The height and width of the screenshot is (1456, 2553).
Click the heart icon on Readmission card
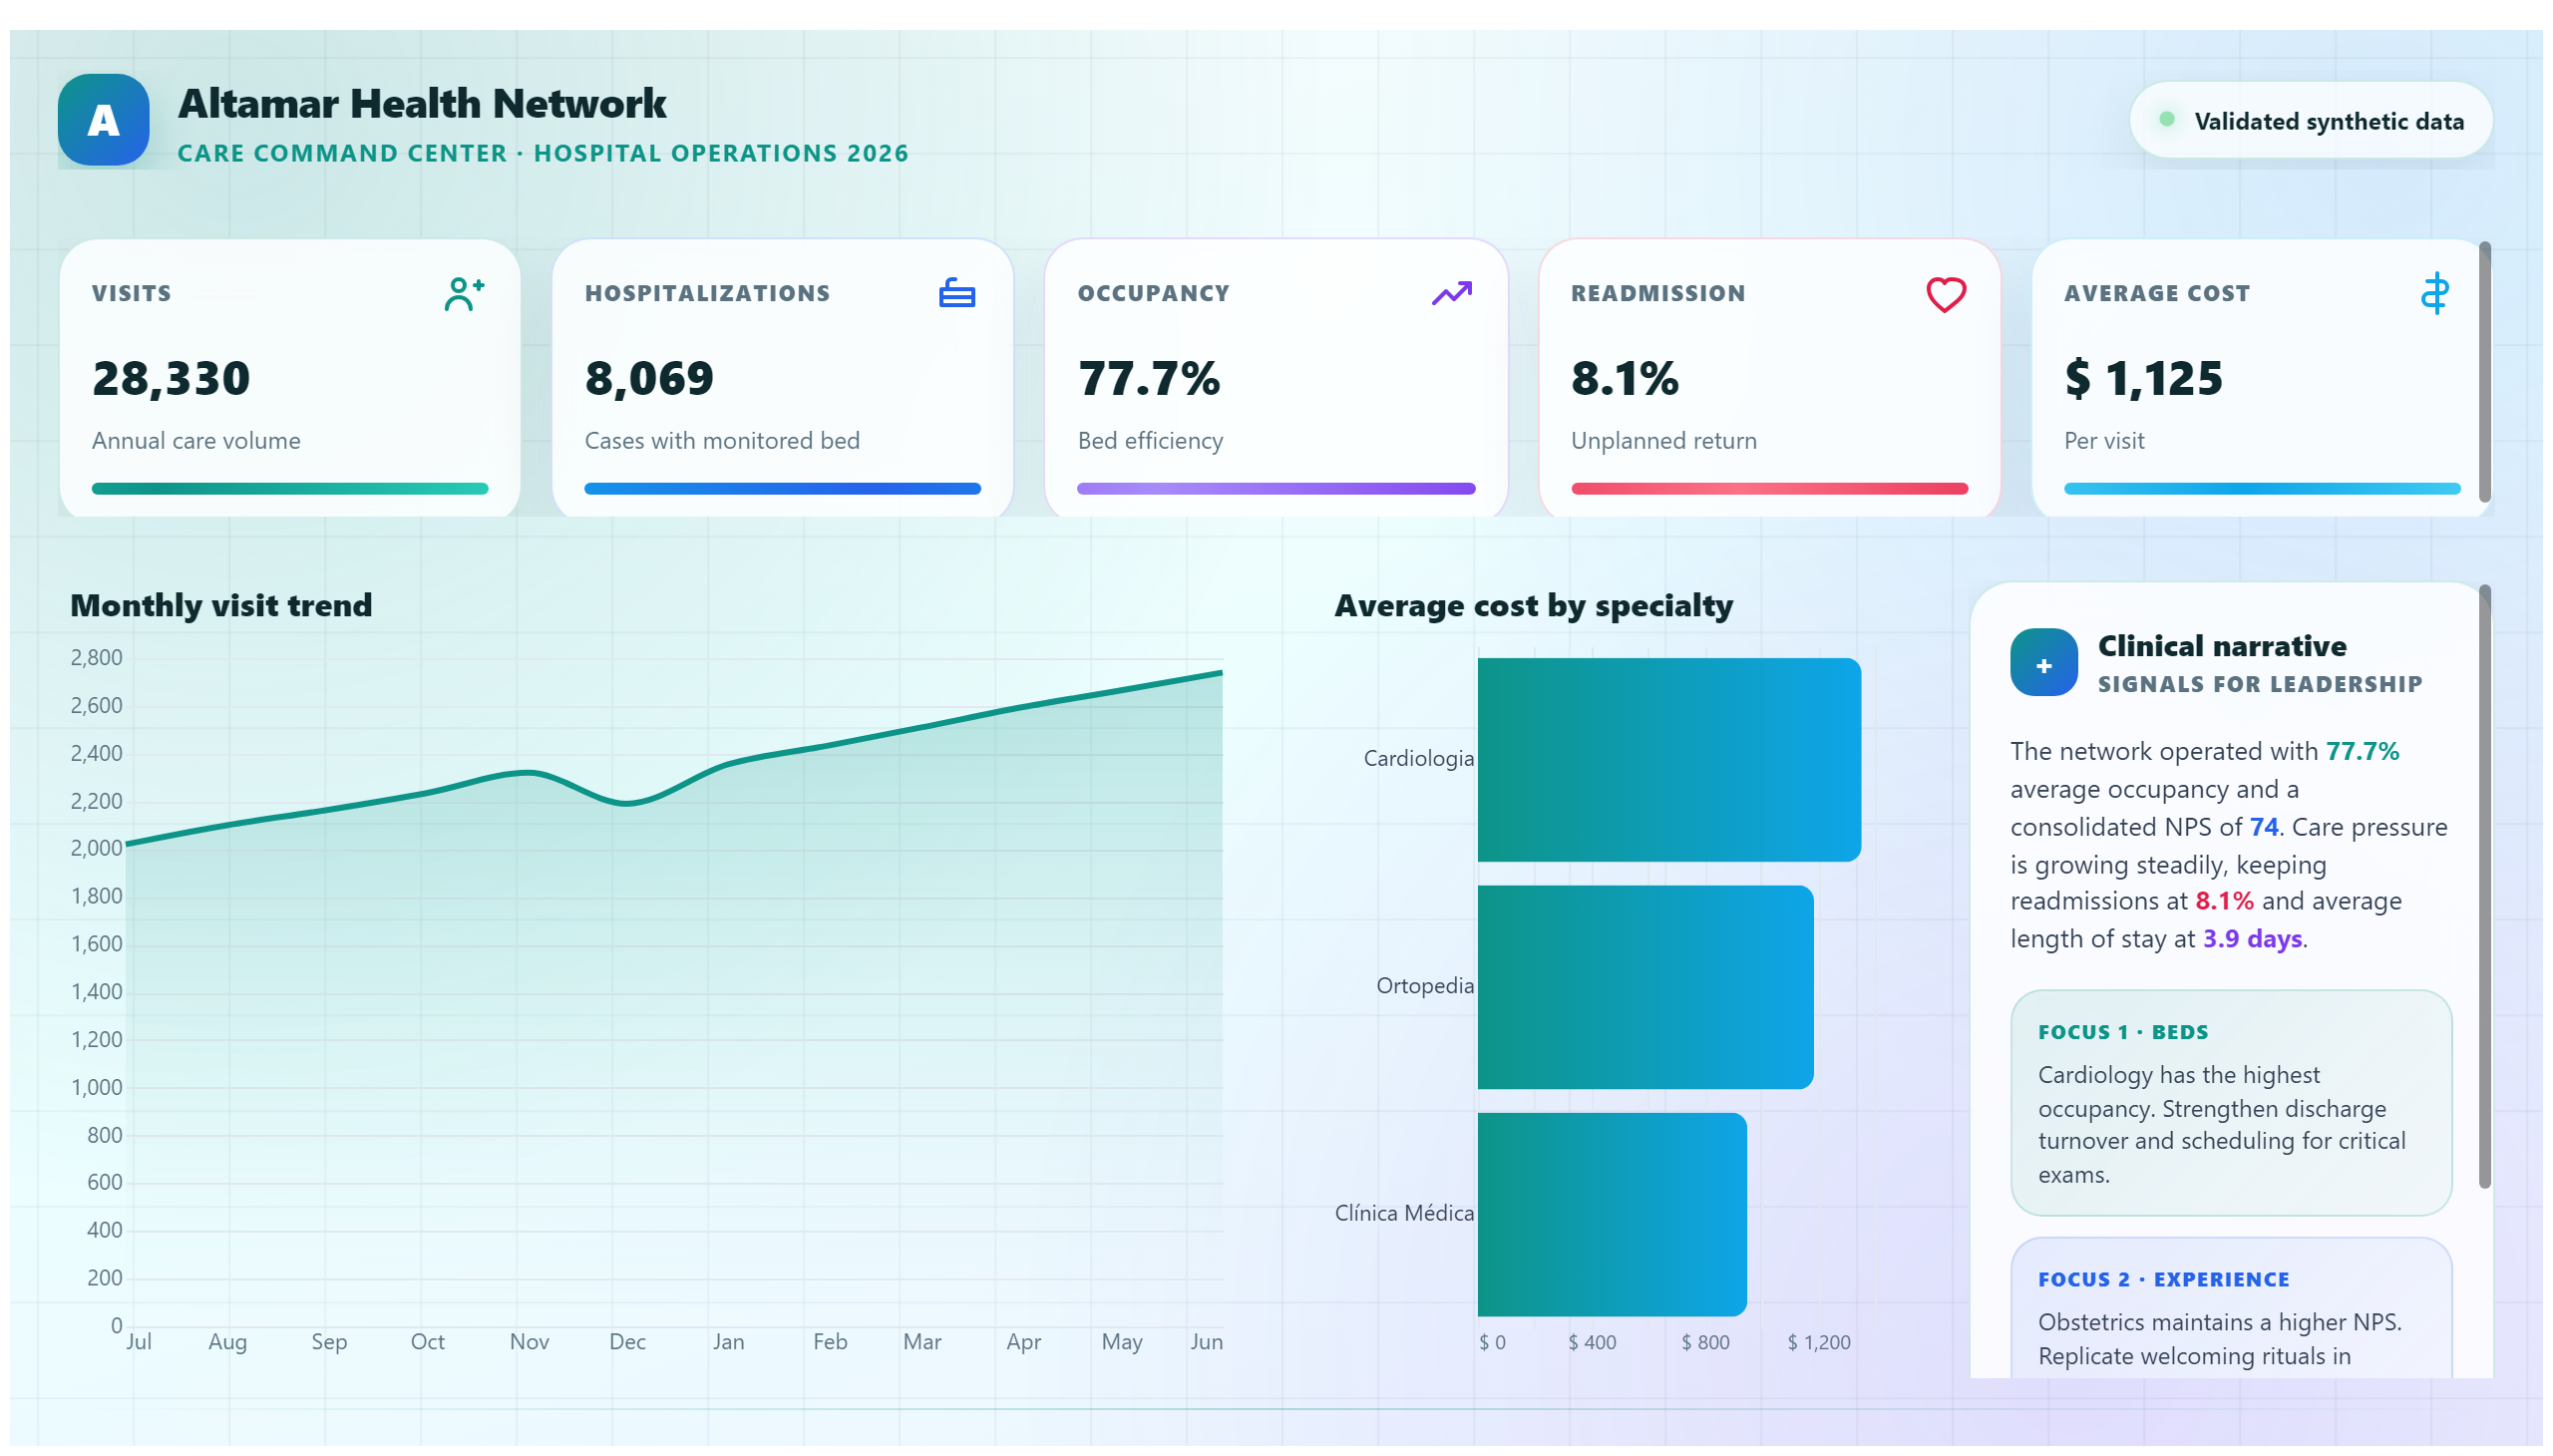[1944, 294]
